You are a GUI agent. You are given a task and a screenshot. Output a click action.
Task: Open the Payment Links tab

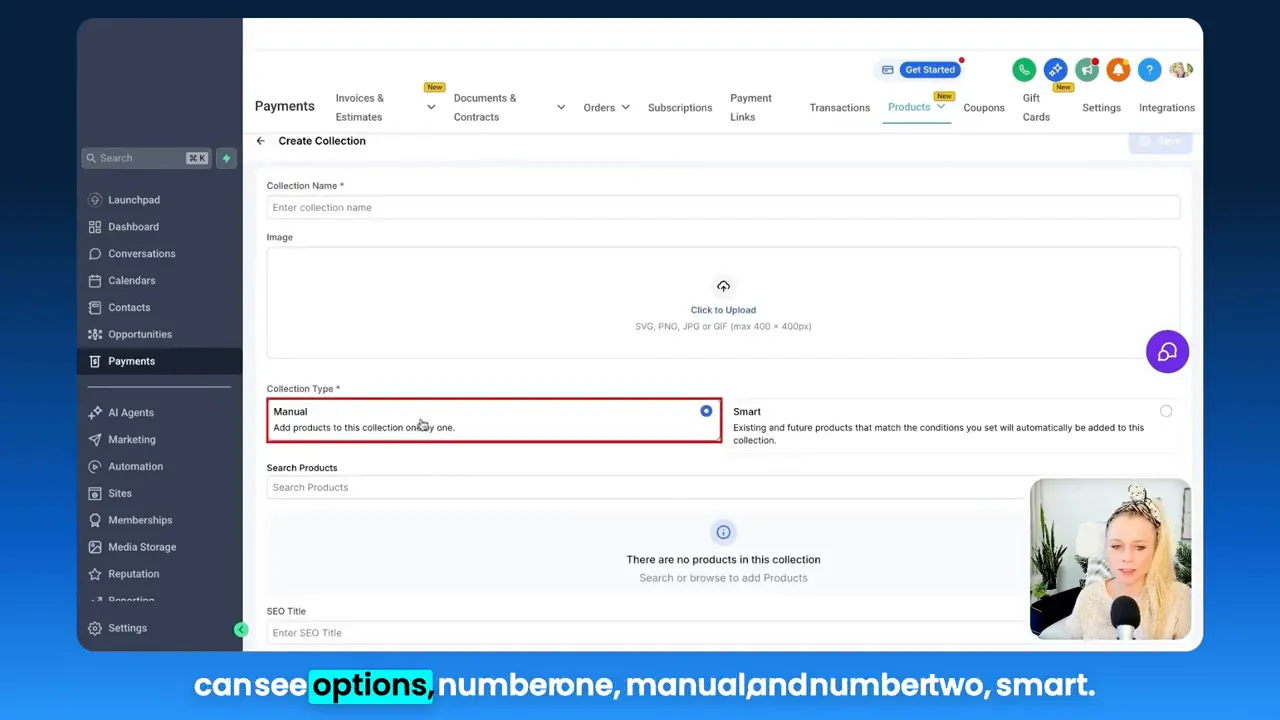click(751, 107)
